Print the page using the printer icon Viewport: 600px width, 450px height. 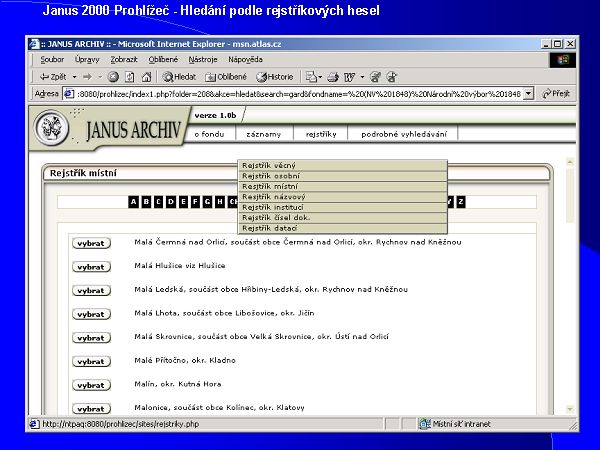pos(333,77)
